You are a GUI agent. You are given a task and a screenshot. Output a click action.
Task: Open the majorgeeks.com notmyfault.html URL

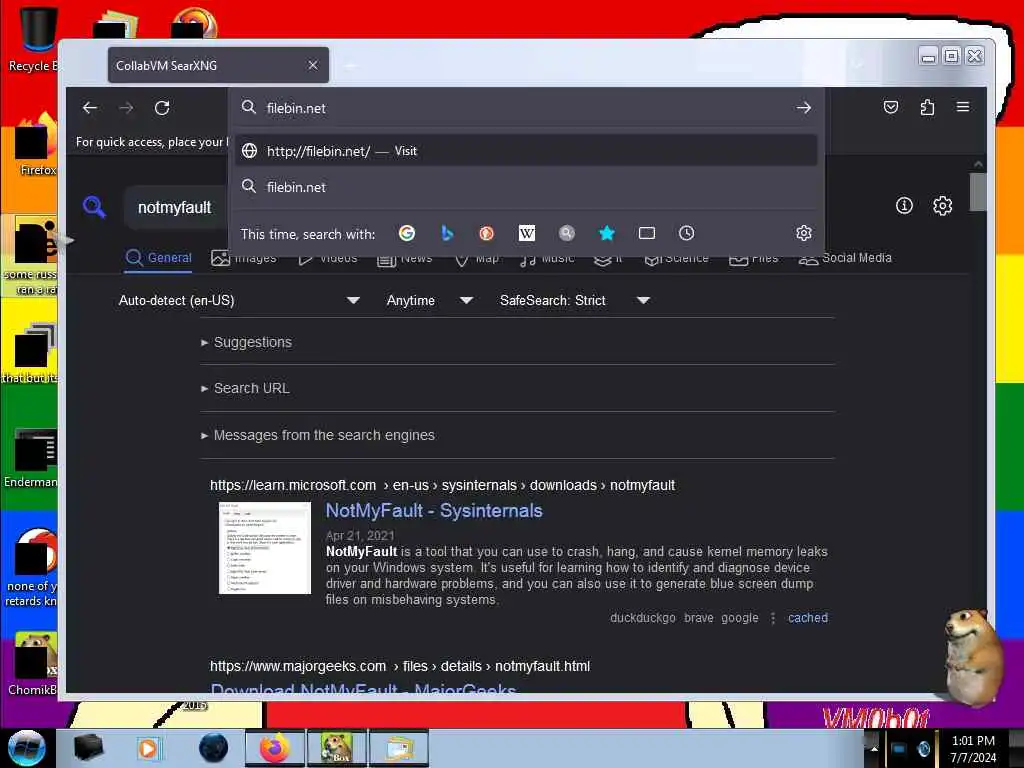click(400, 666)
